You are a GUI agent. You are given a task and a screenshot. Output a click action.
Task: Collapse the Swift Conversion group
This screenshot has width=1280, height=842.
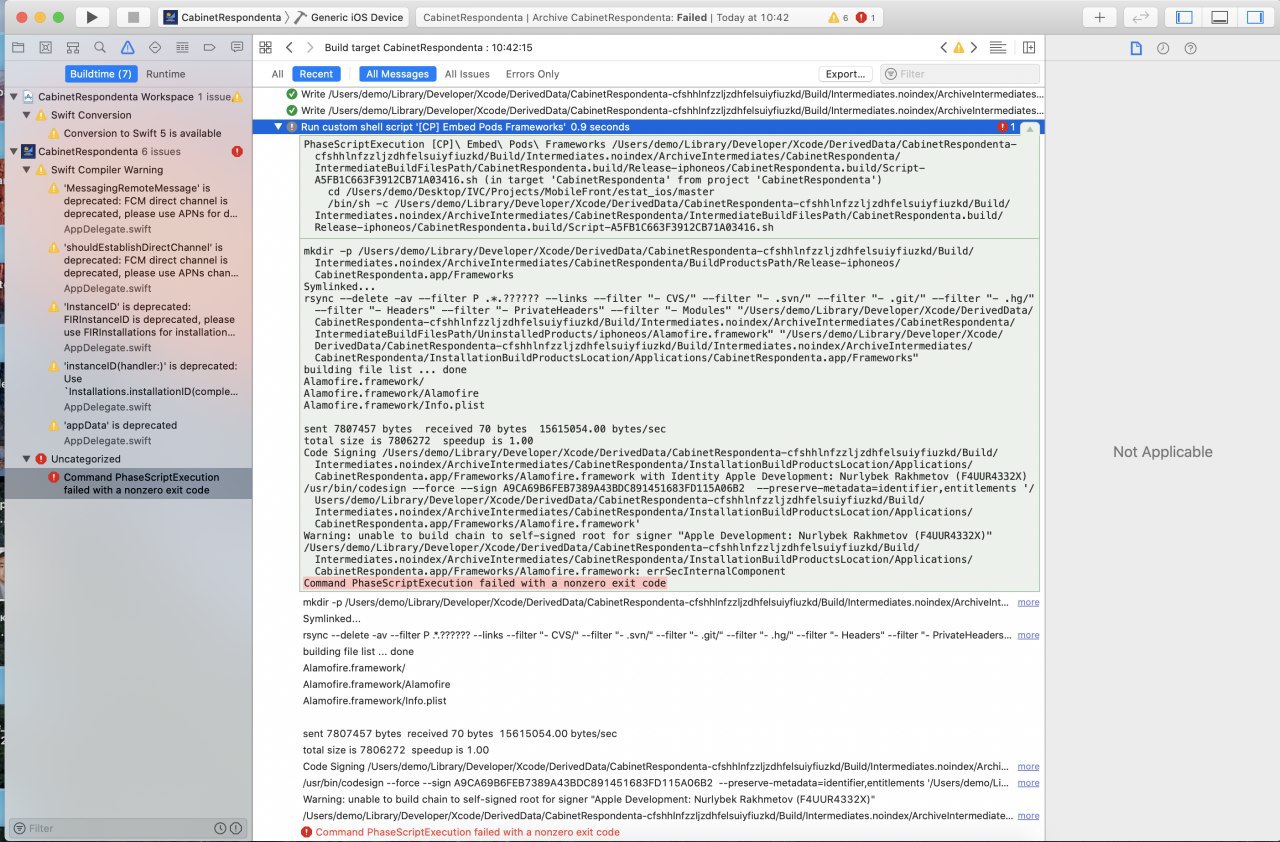coord(27,115)
